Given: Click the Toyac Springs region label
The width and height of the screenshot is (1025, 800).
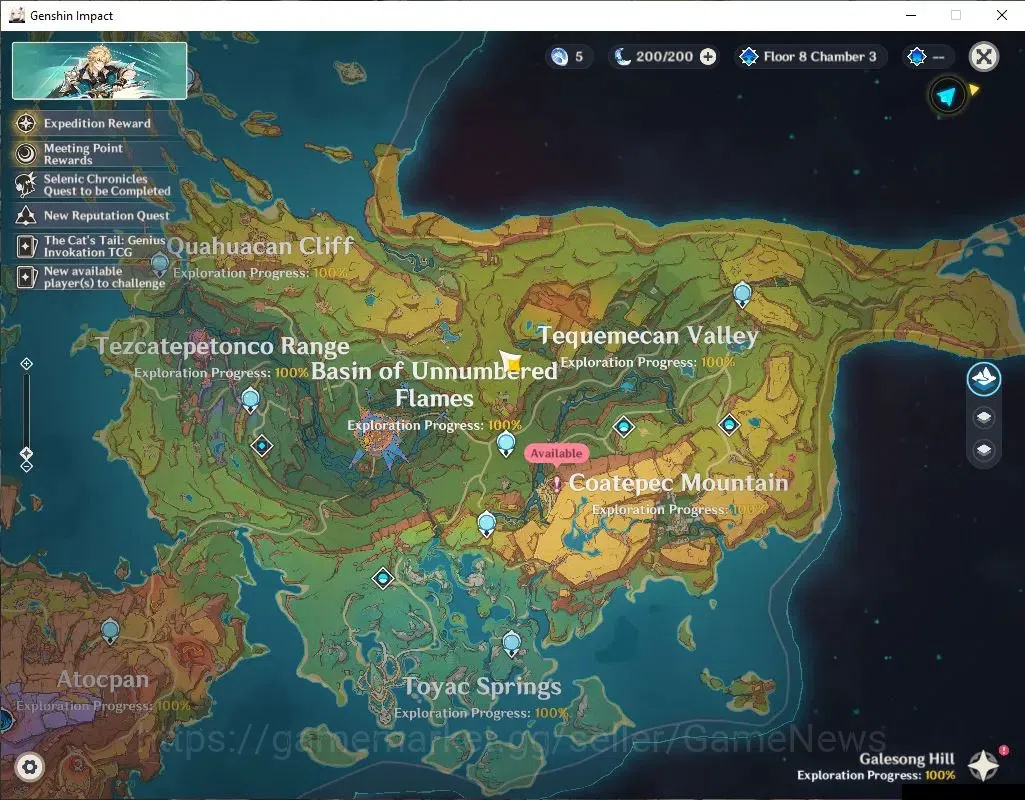Looking at the screenshot, I should [x=482, y=686].
